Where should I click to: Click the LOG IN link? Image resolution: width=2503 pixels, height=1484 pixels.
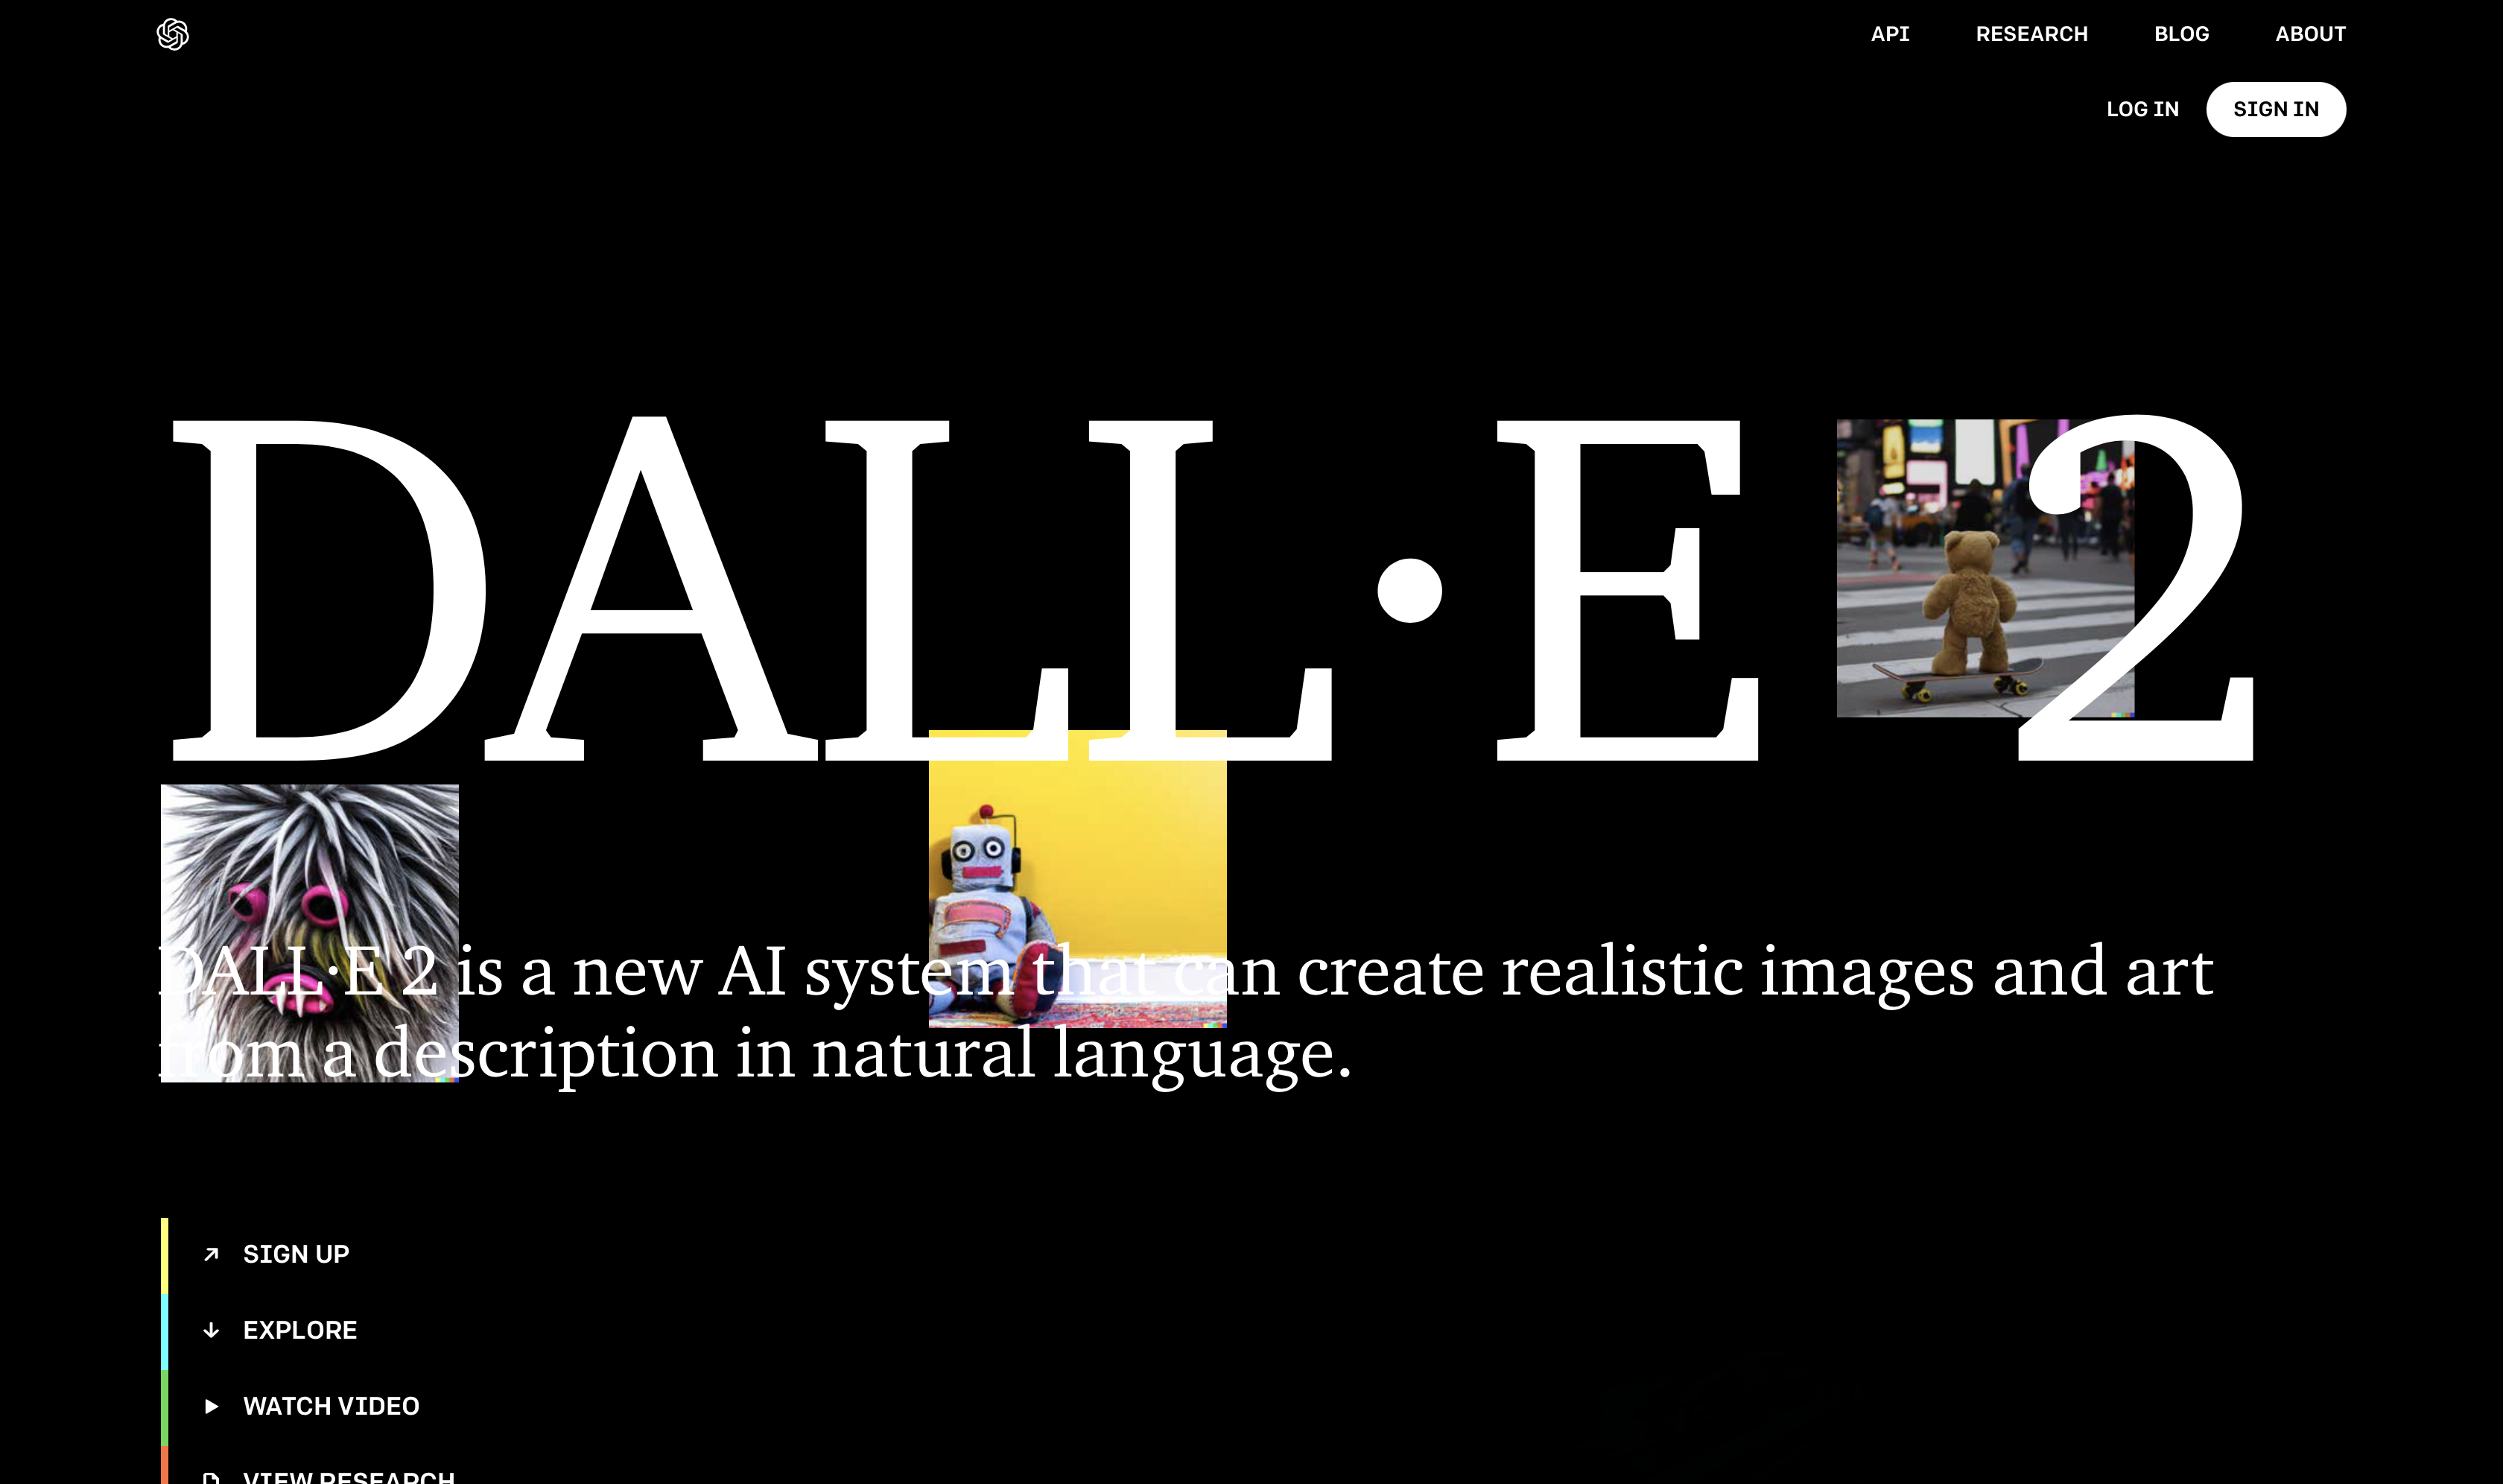2142,109
